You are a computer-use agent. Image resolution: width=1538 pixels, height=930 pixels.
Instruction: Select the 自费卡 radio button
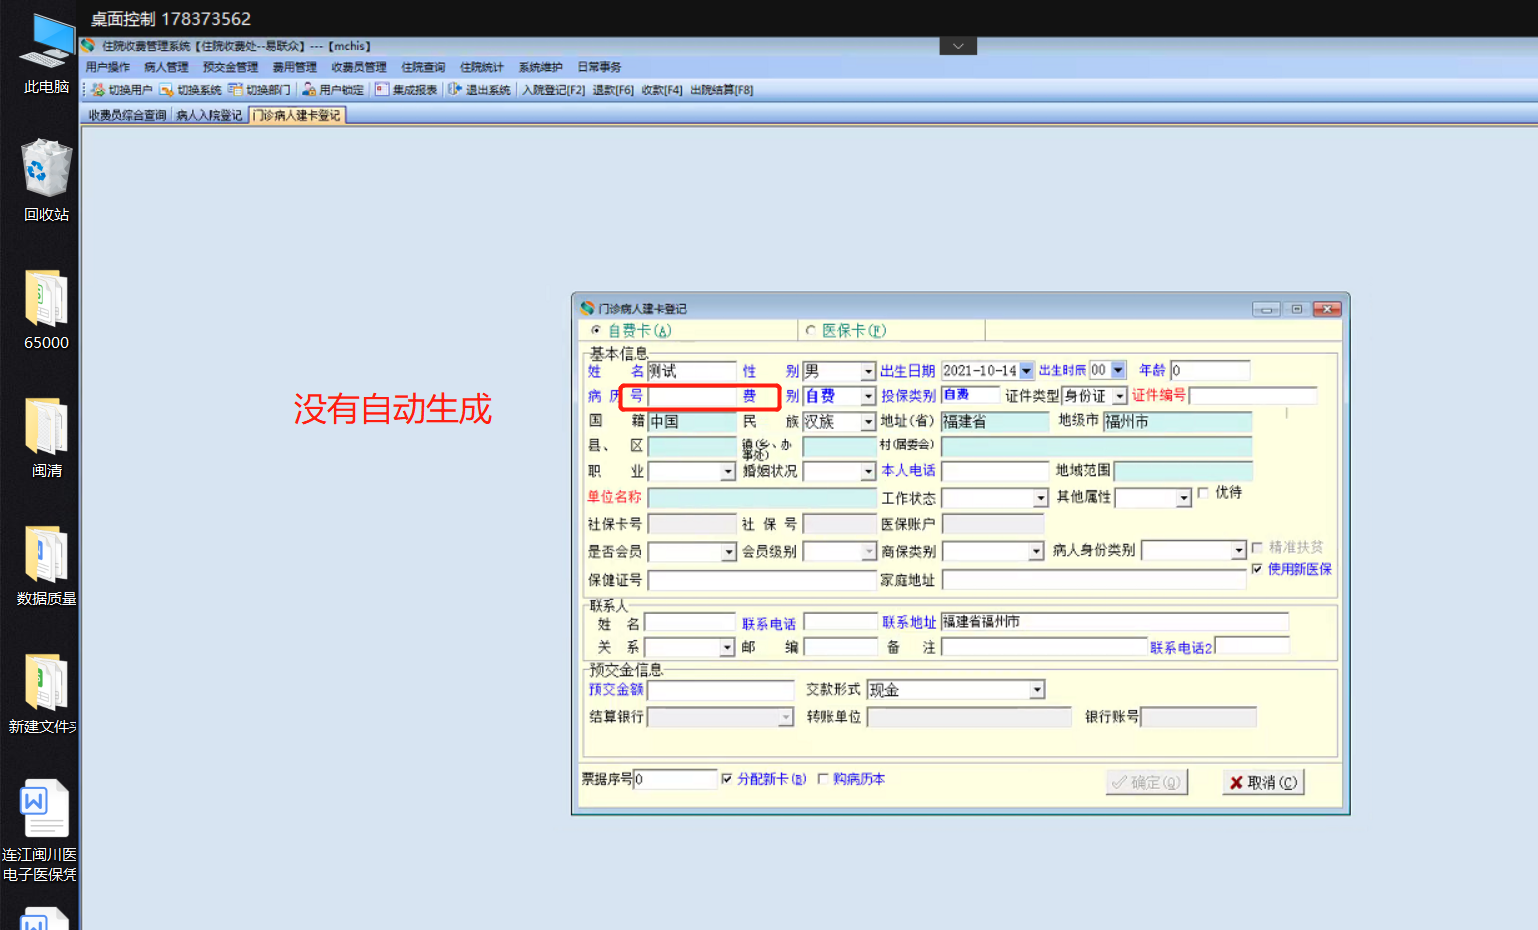coord(596,331)
